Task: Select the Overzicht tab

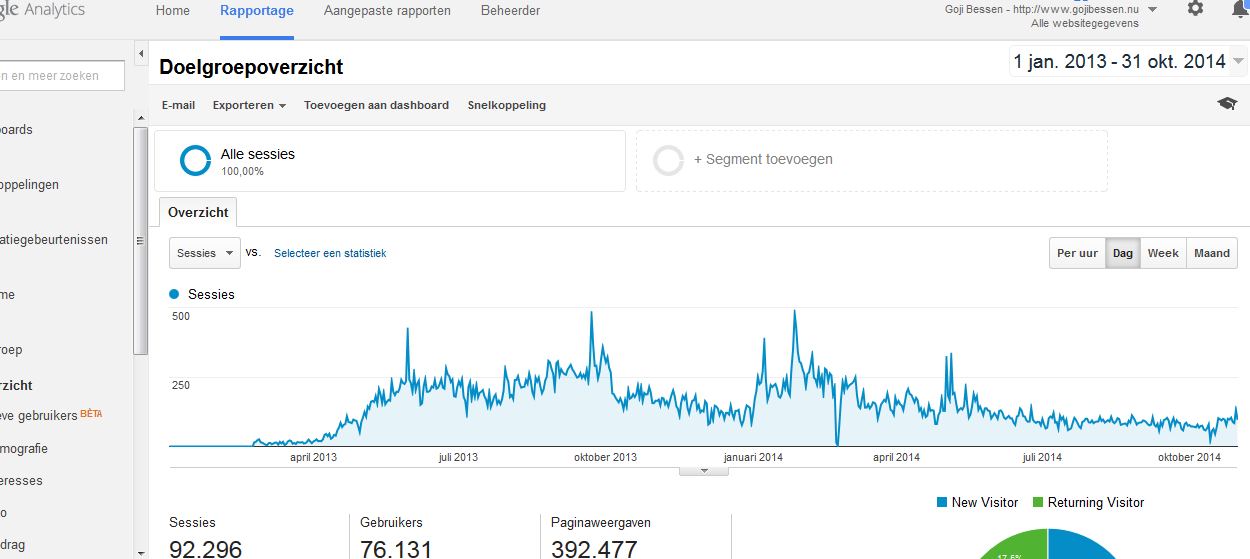Action: pos(198,212)
